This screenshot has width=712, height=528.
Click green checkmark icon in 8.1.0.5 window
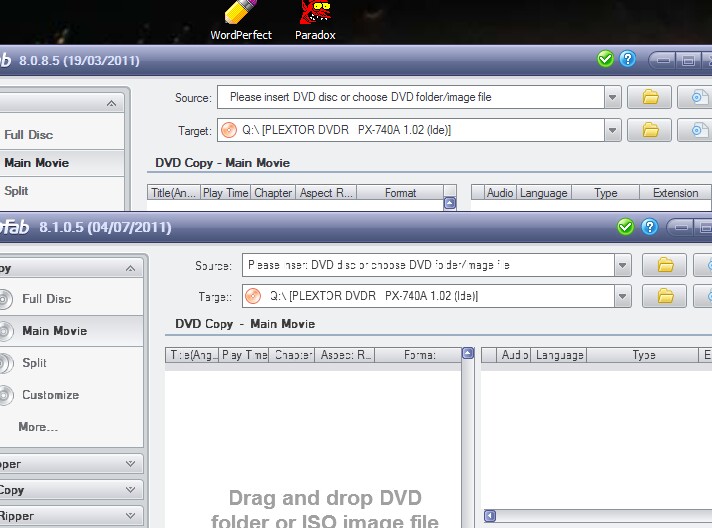625,227
